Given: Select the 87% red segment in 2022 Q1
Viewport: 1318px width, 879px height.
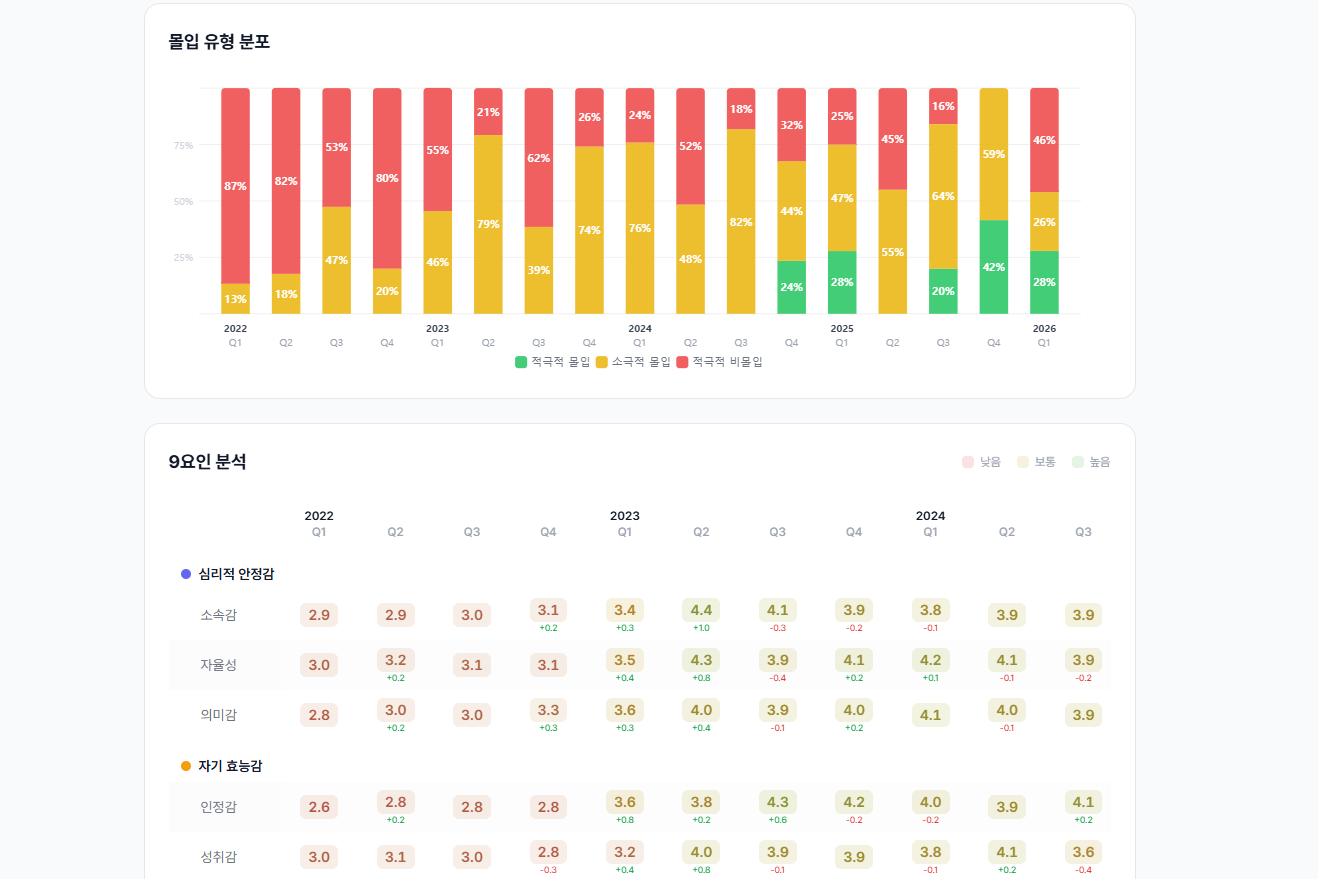Looking at the screenshot, I should pyautogui.click(x=235, y=186).
